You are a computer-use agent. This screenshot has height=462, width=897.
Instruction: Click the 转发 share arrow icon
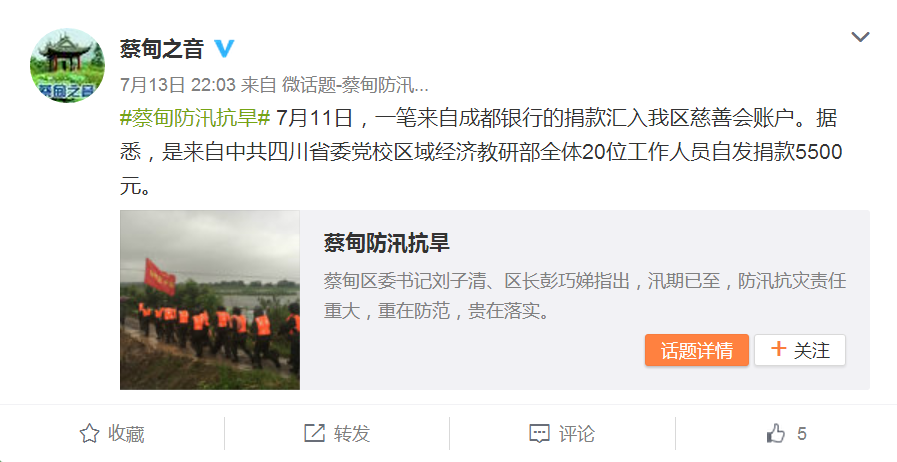pyautogui.click(x=314, y=433)
